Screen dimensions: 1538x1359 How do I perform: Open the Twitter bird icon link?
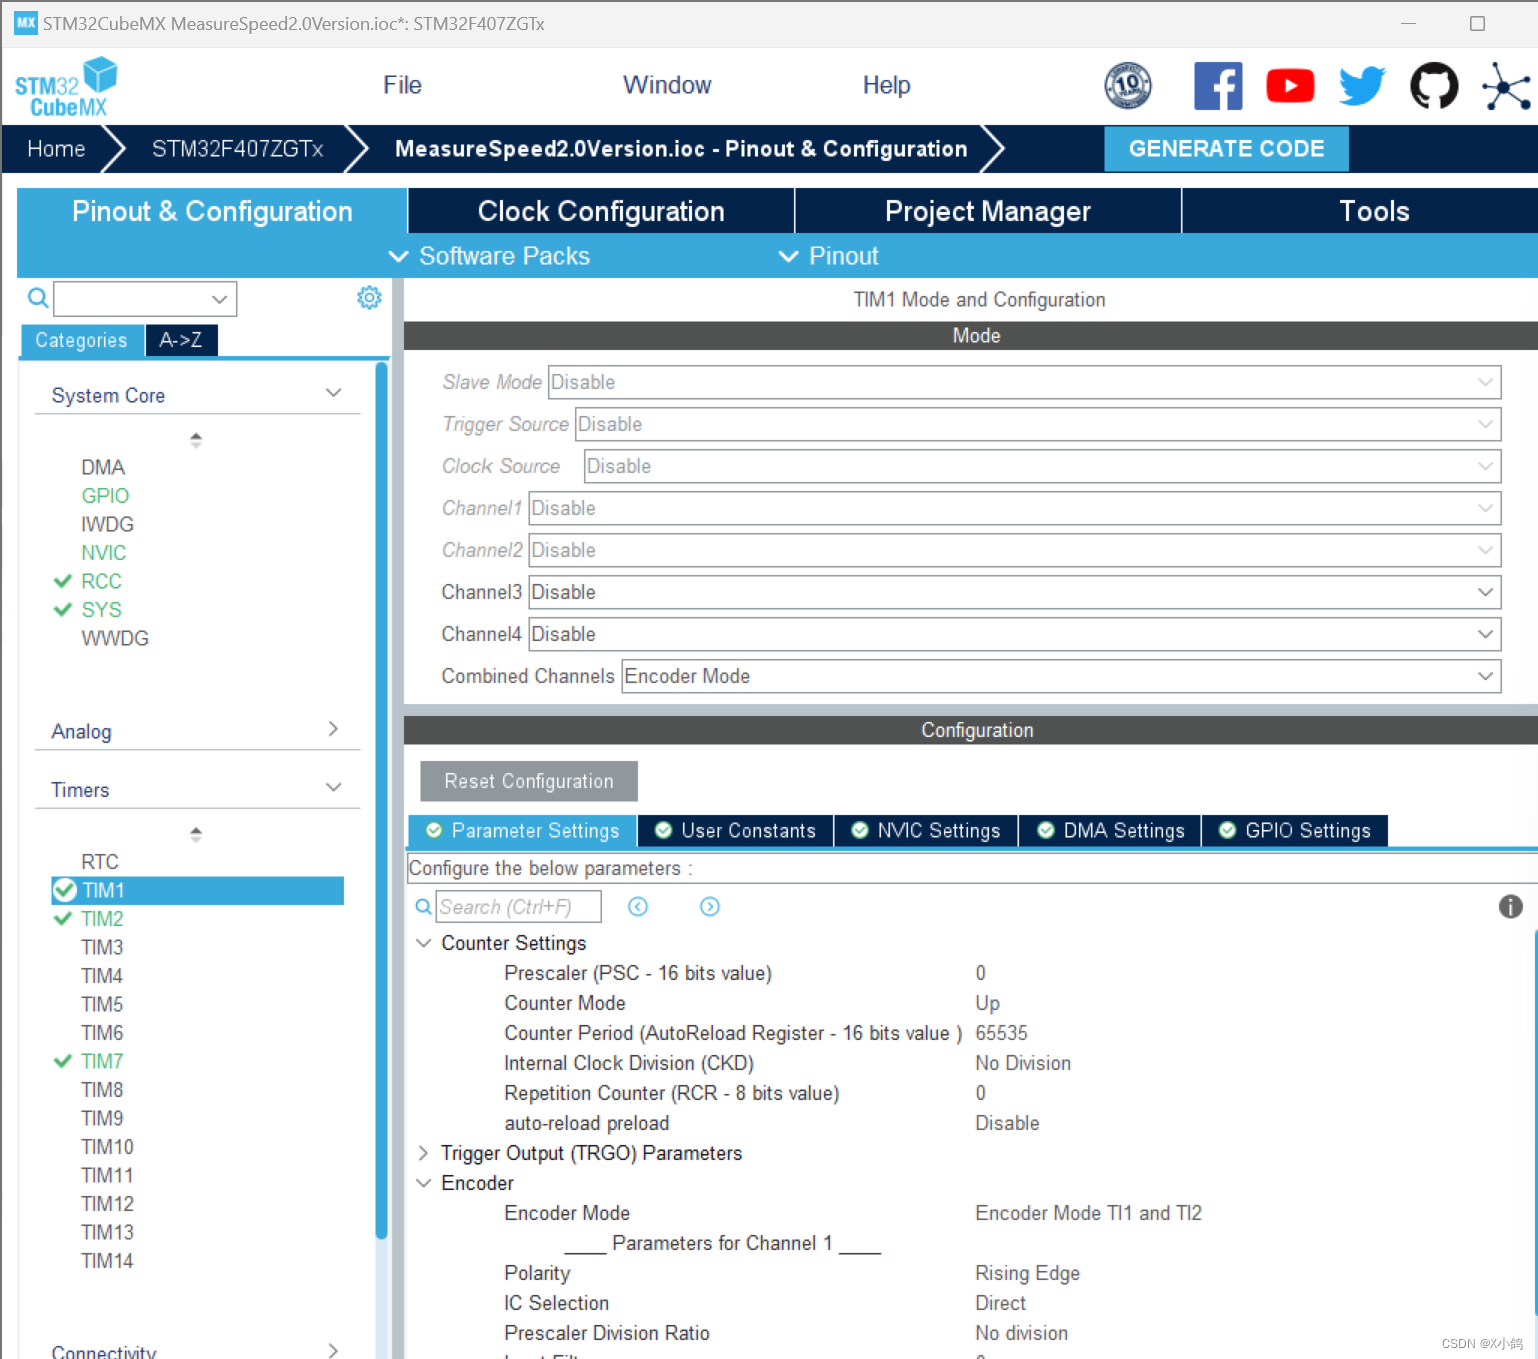(x=1362, y=86)
